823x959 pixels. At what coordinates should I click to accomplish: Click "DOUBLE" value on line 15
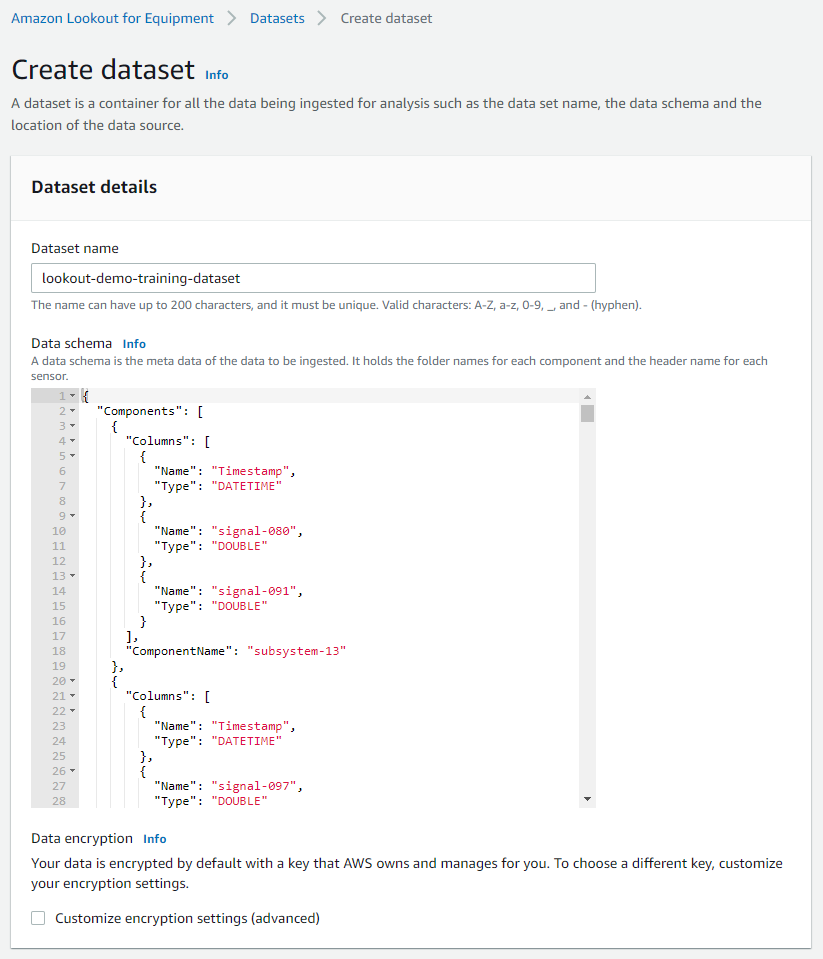pos(239,606)
